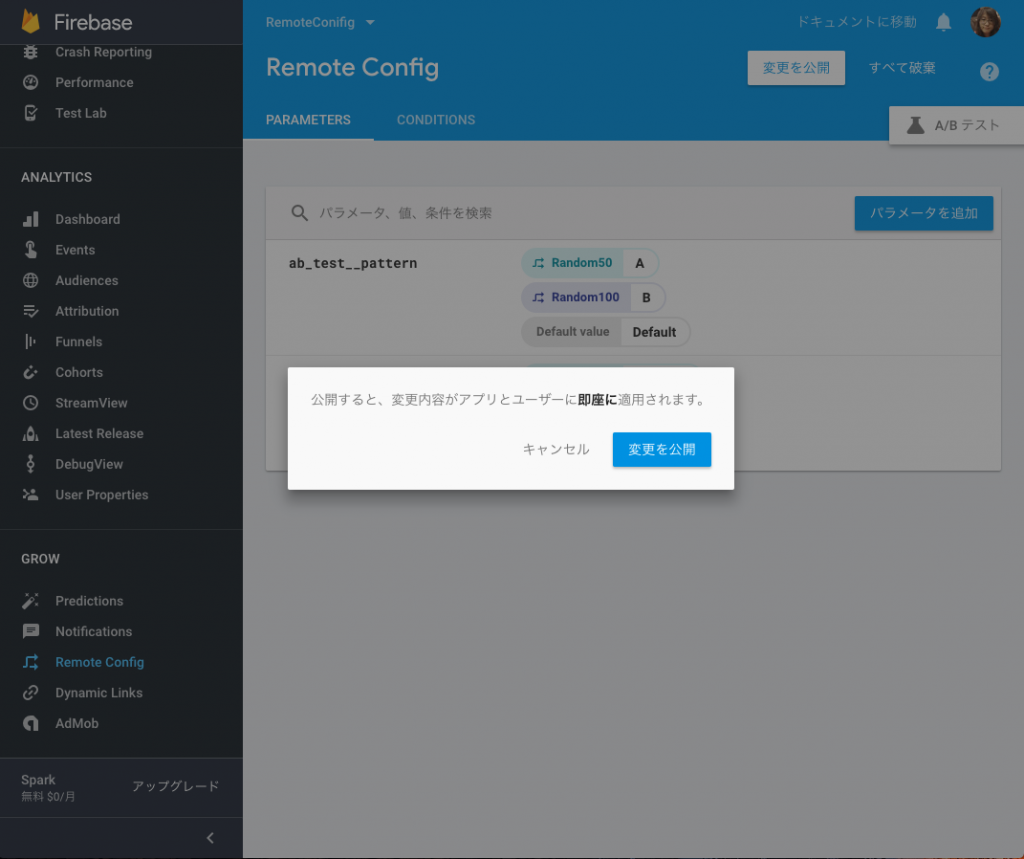This screenshot has width=1024, height=859.
Task: Collapse the sidebar with the chevron
Action: click(x=210, y=837)
